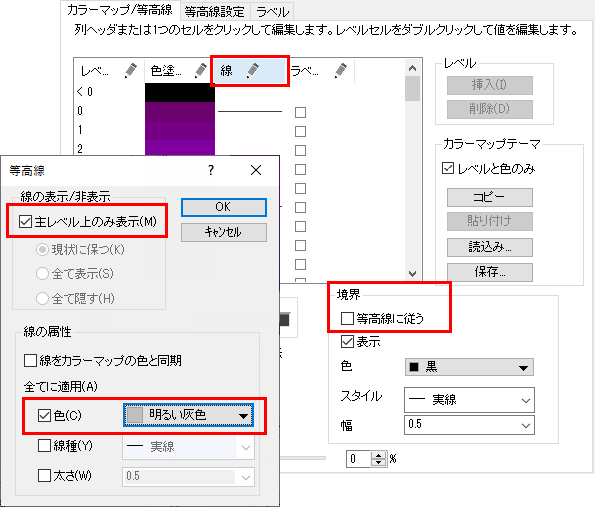Check the label checkbox in level 2 row
The image size is (595, 507).
(x=301, y=150)
